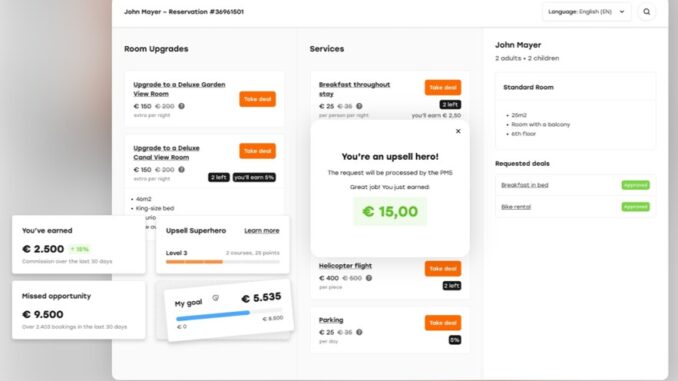Click info icon next to Garden View price

[182, 106]
